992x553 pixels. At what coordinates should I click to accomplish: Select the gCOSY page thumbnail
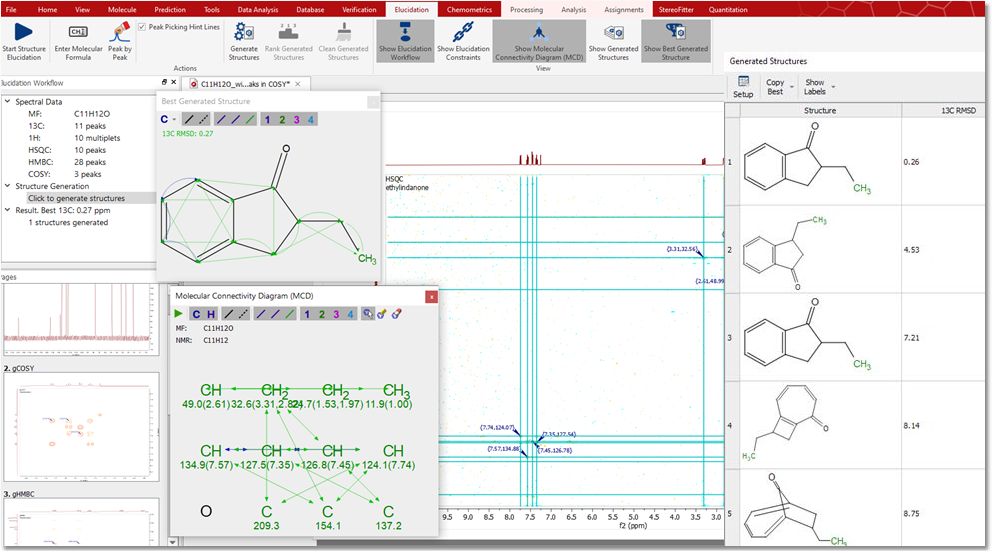(81, 427)
